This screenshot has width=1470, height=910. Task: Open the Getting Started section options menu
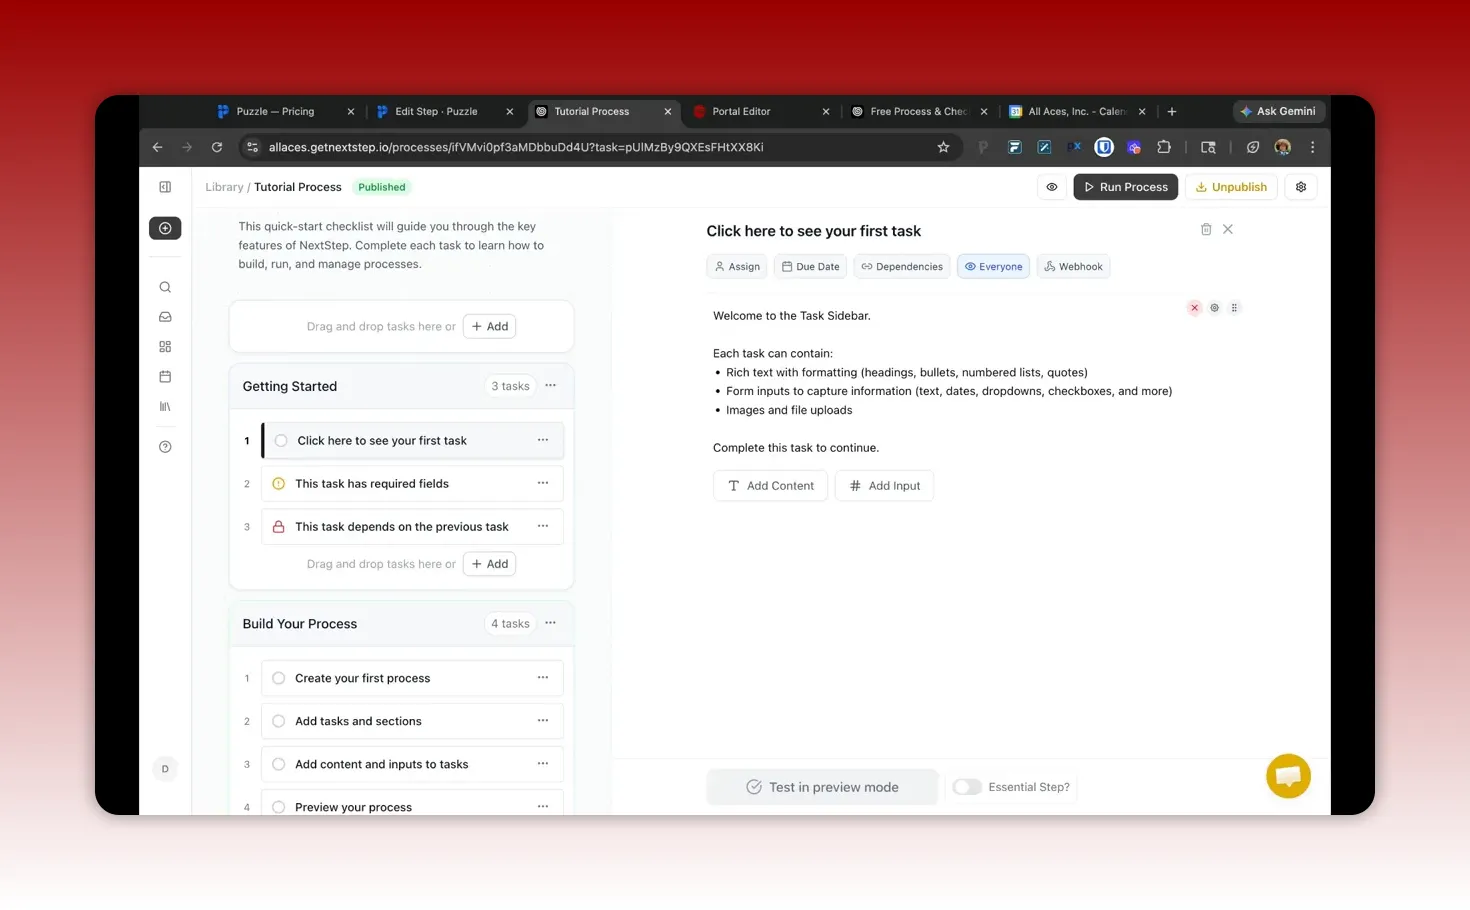550,385
